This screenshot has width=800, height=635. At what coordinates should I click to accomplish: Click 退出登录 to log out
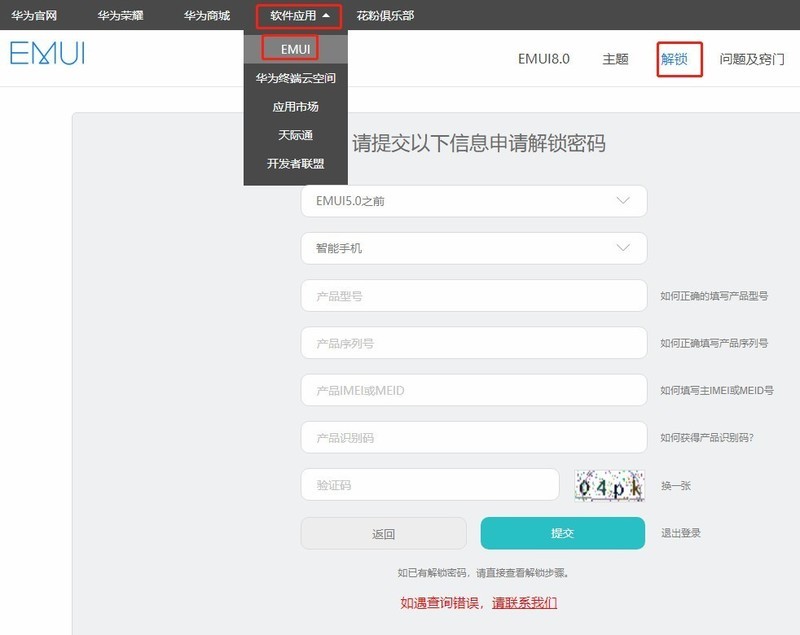681,533
